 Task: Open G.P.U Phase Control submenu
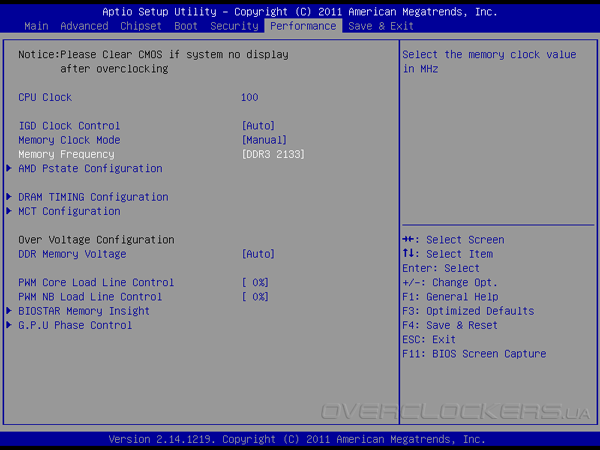(75, 325)
